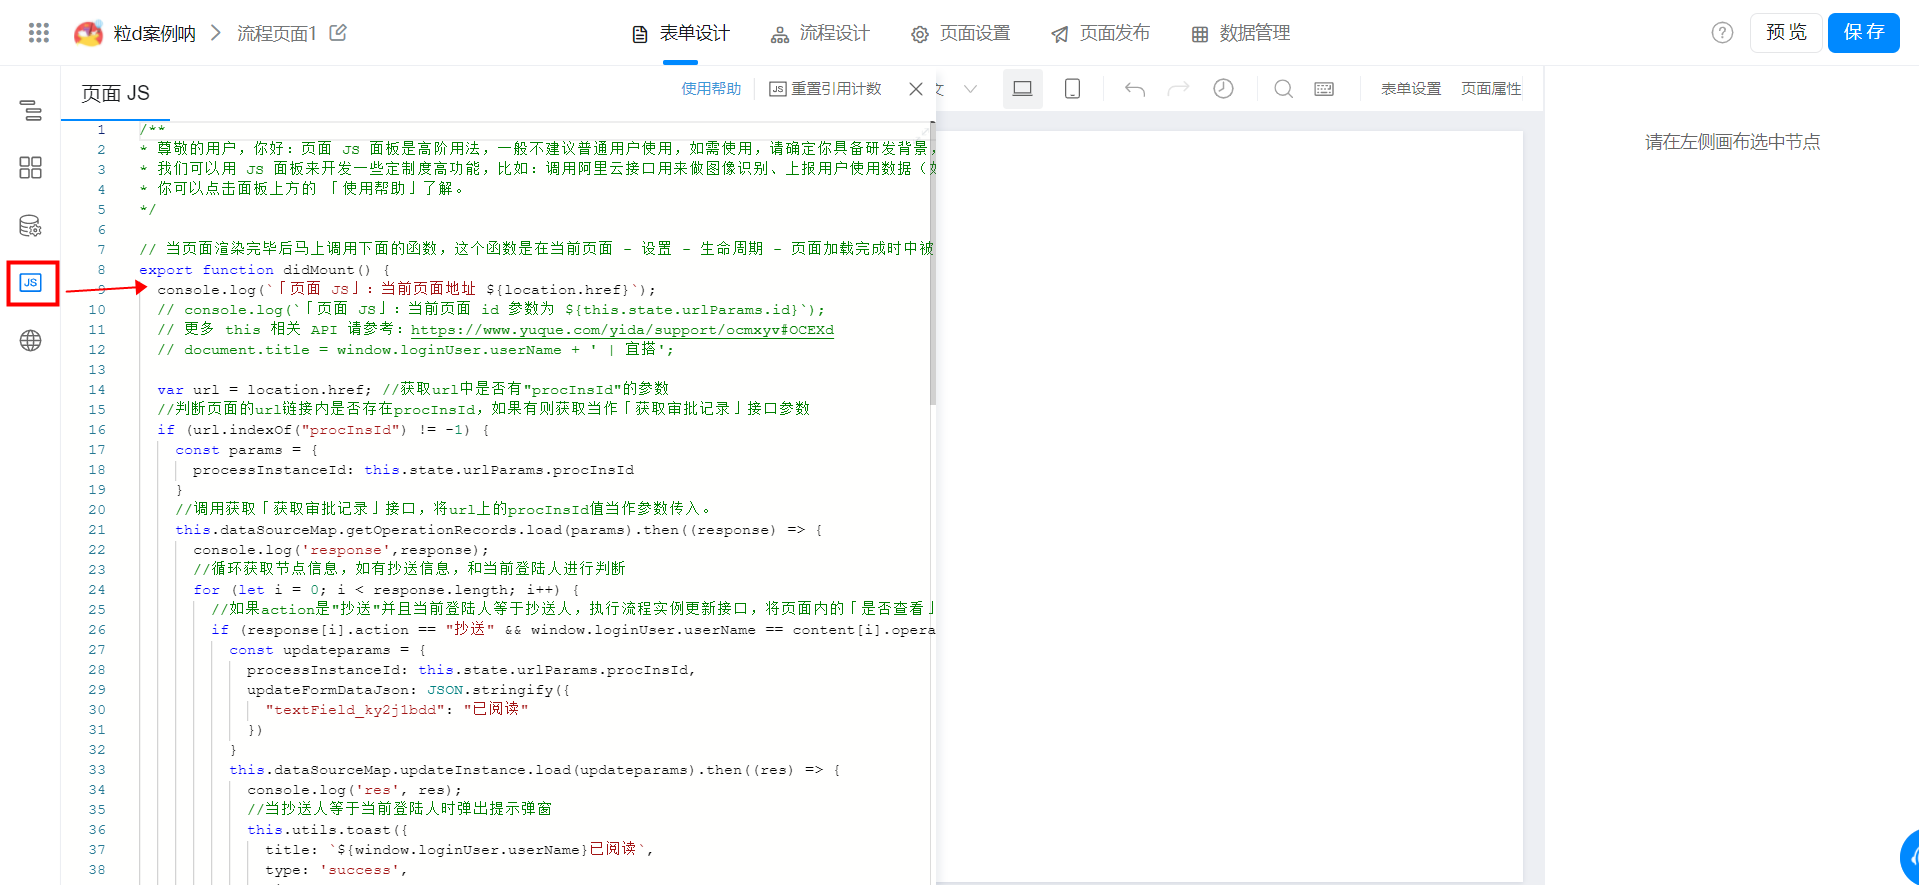Open the search magnifier icon
This screenshot has width=1919, height=885.
click(x=1283, y=89)
